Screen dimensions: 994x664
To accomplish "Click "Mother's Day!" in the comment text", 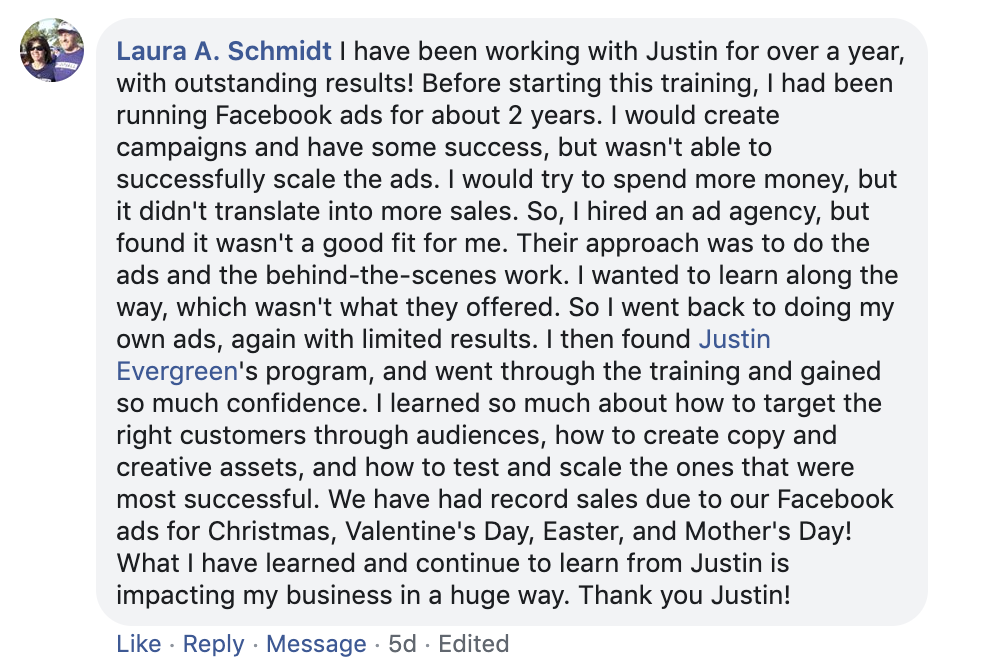I will tap(768, 531).
